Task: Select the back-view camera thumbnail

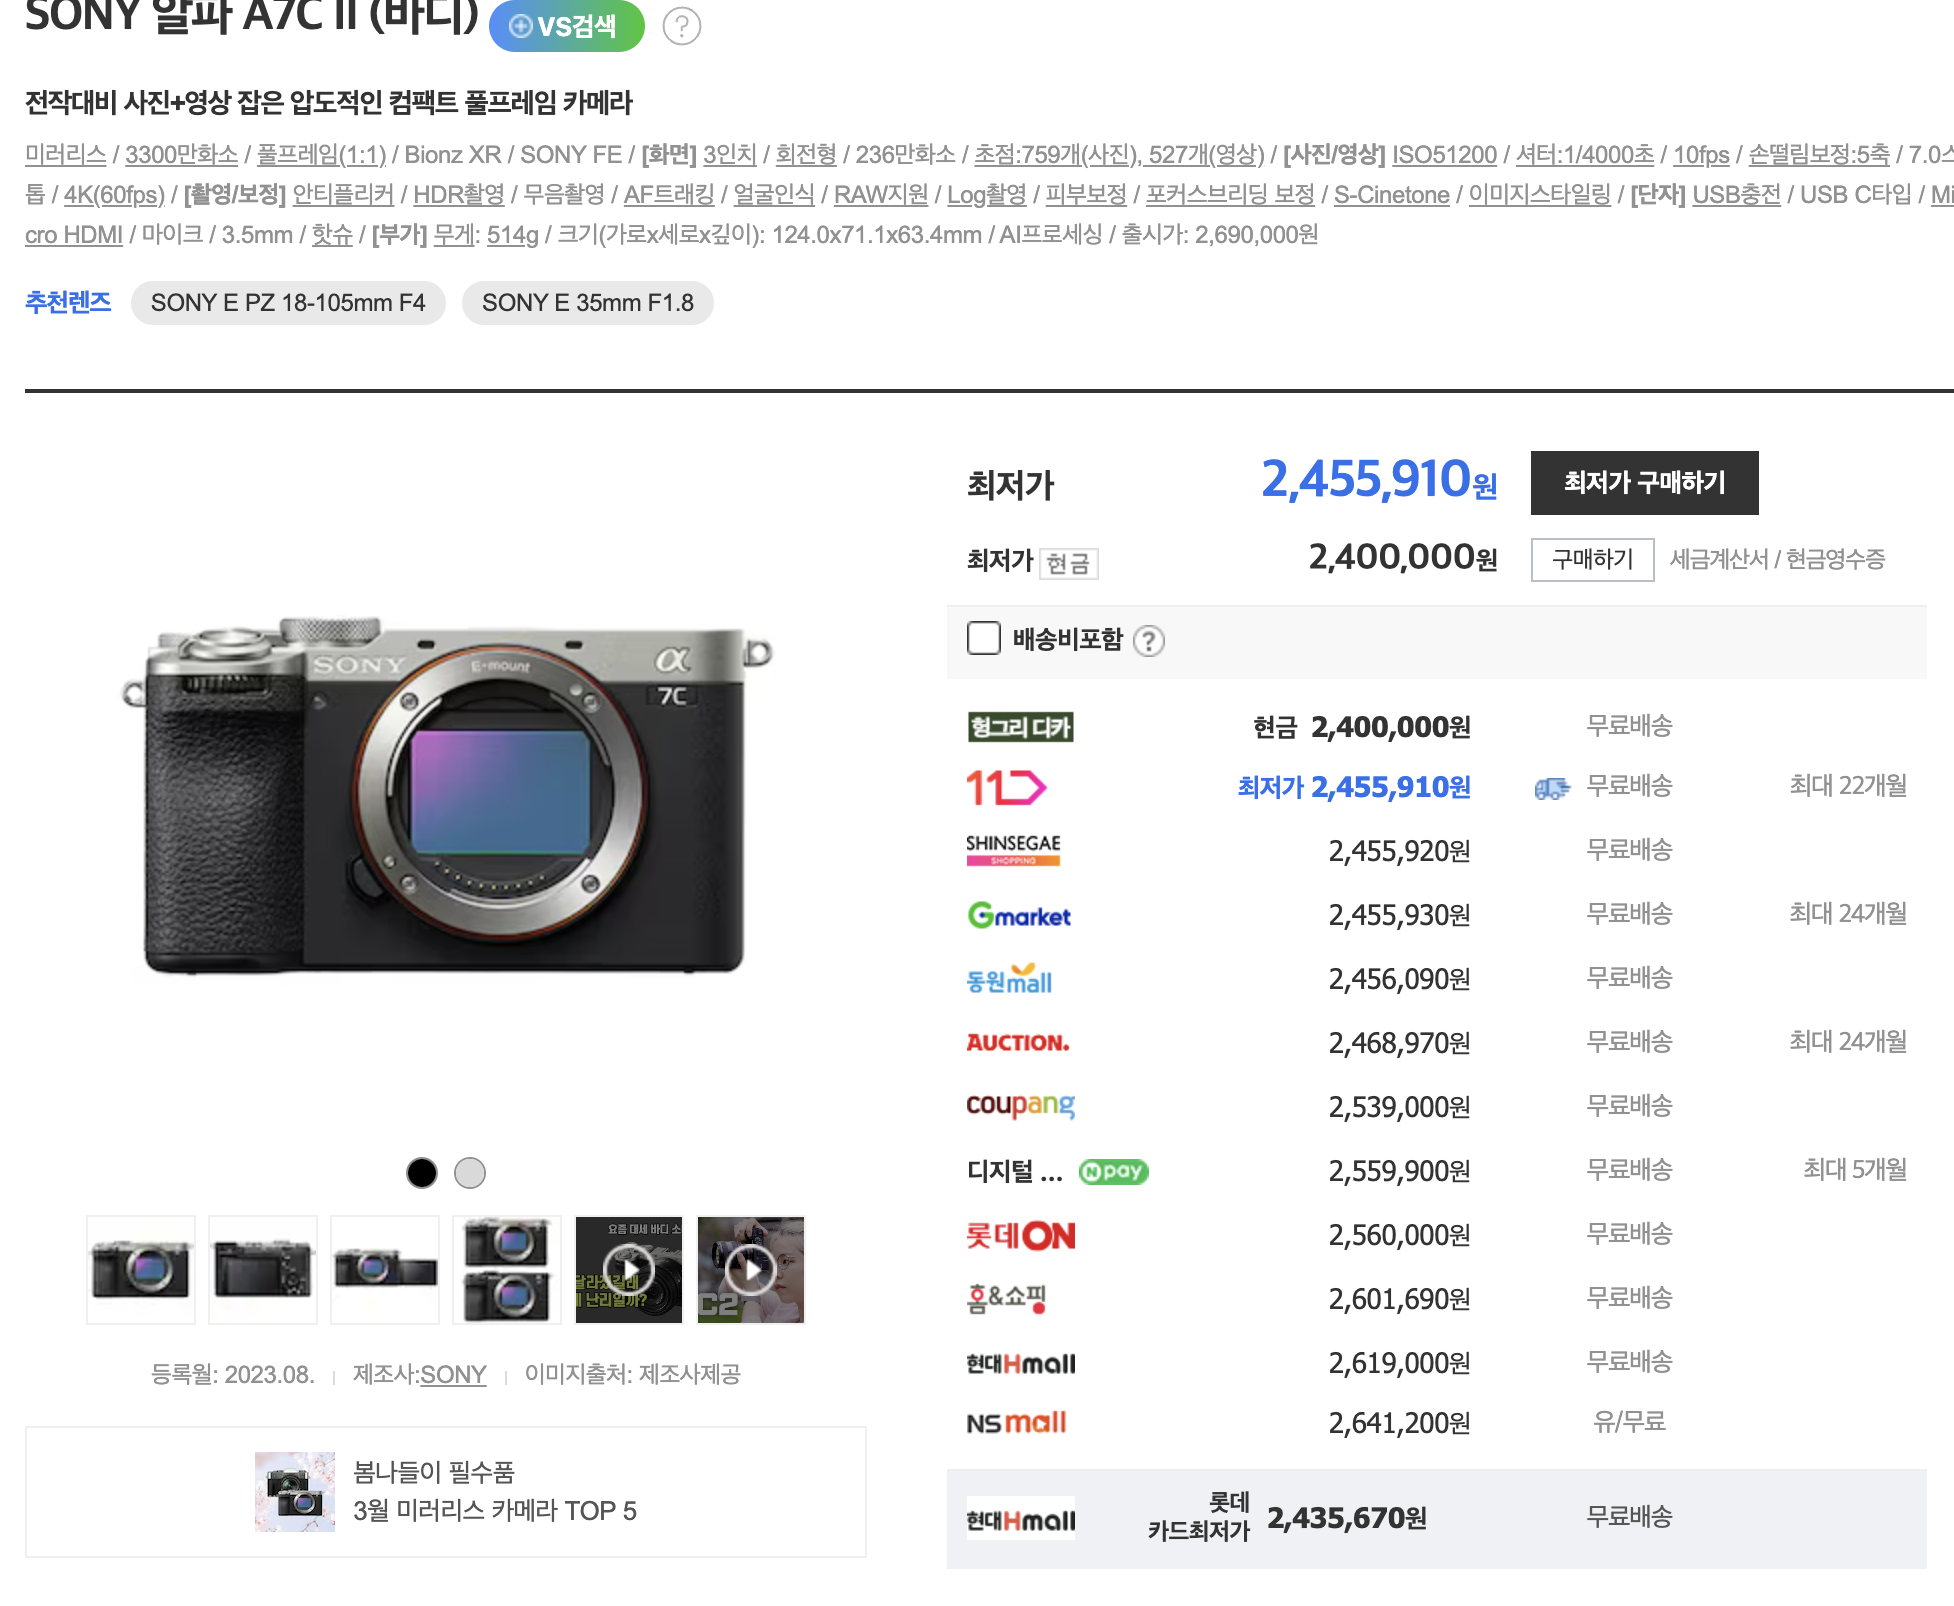Action: point(263,1270)
